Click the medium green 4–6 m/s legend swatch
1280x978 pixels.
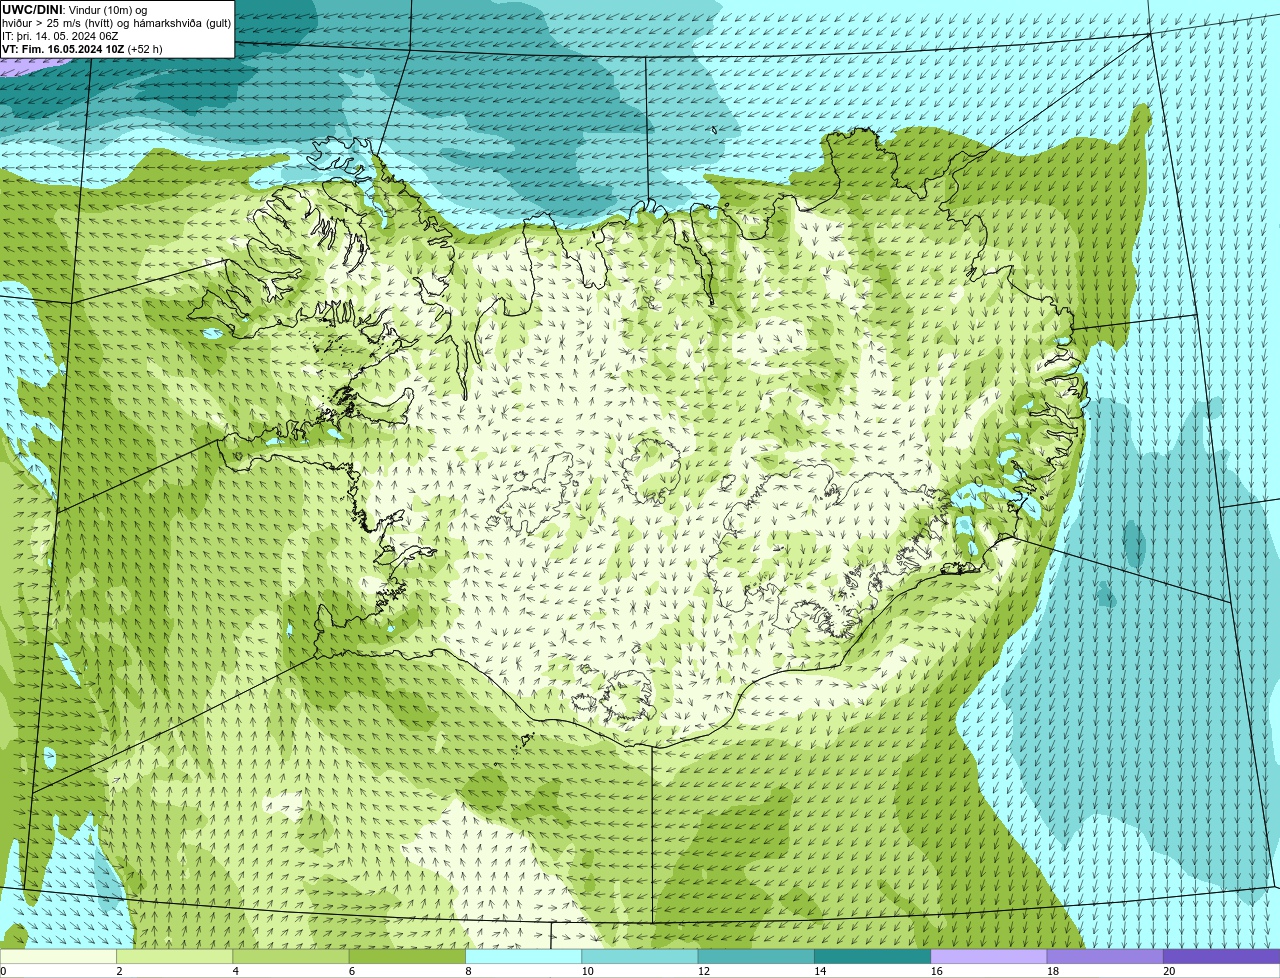click(292, 956)
